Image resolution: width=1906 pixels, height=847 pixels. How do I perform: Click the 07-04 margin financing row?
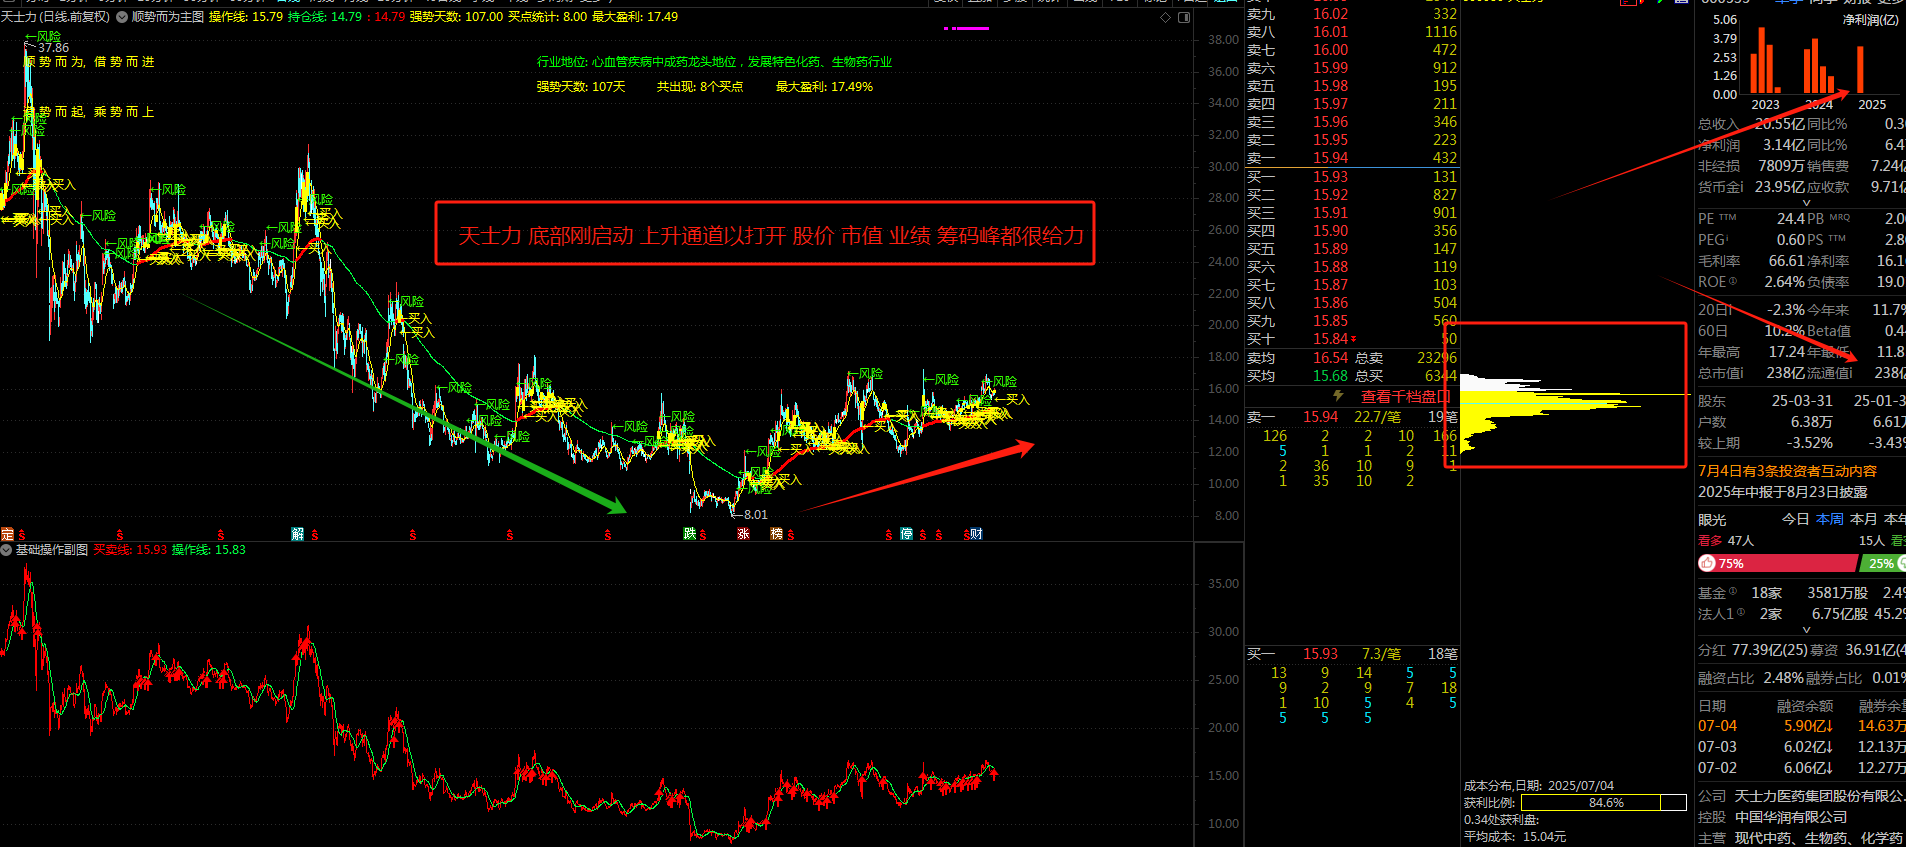tap(1802, 726)
